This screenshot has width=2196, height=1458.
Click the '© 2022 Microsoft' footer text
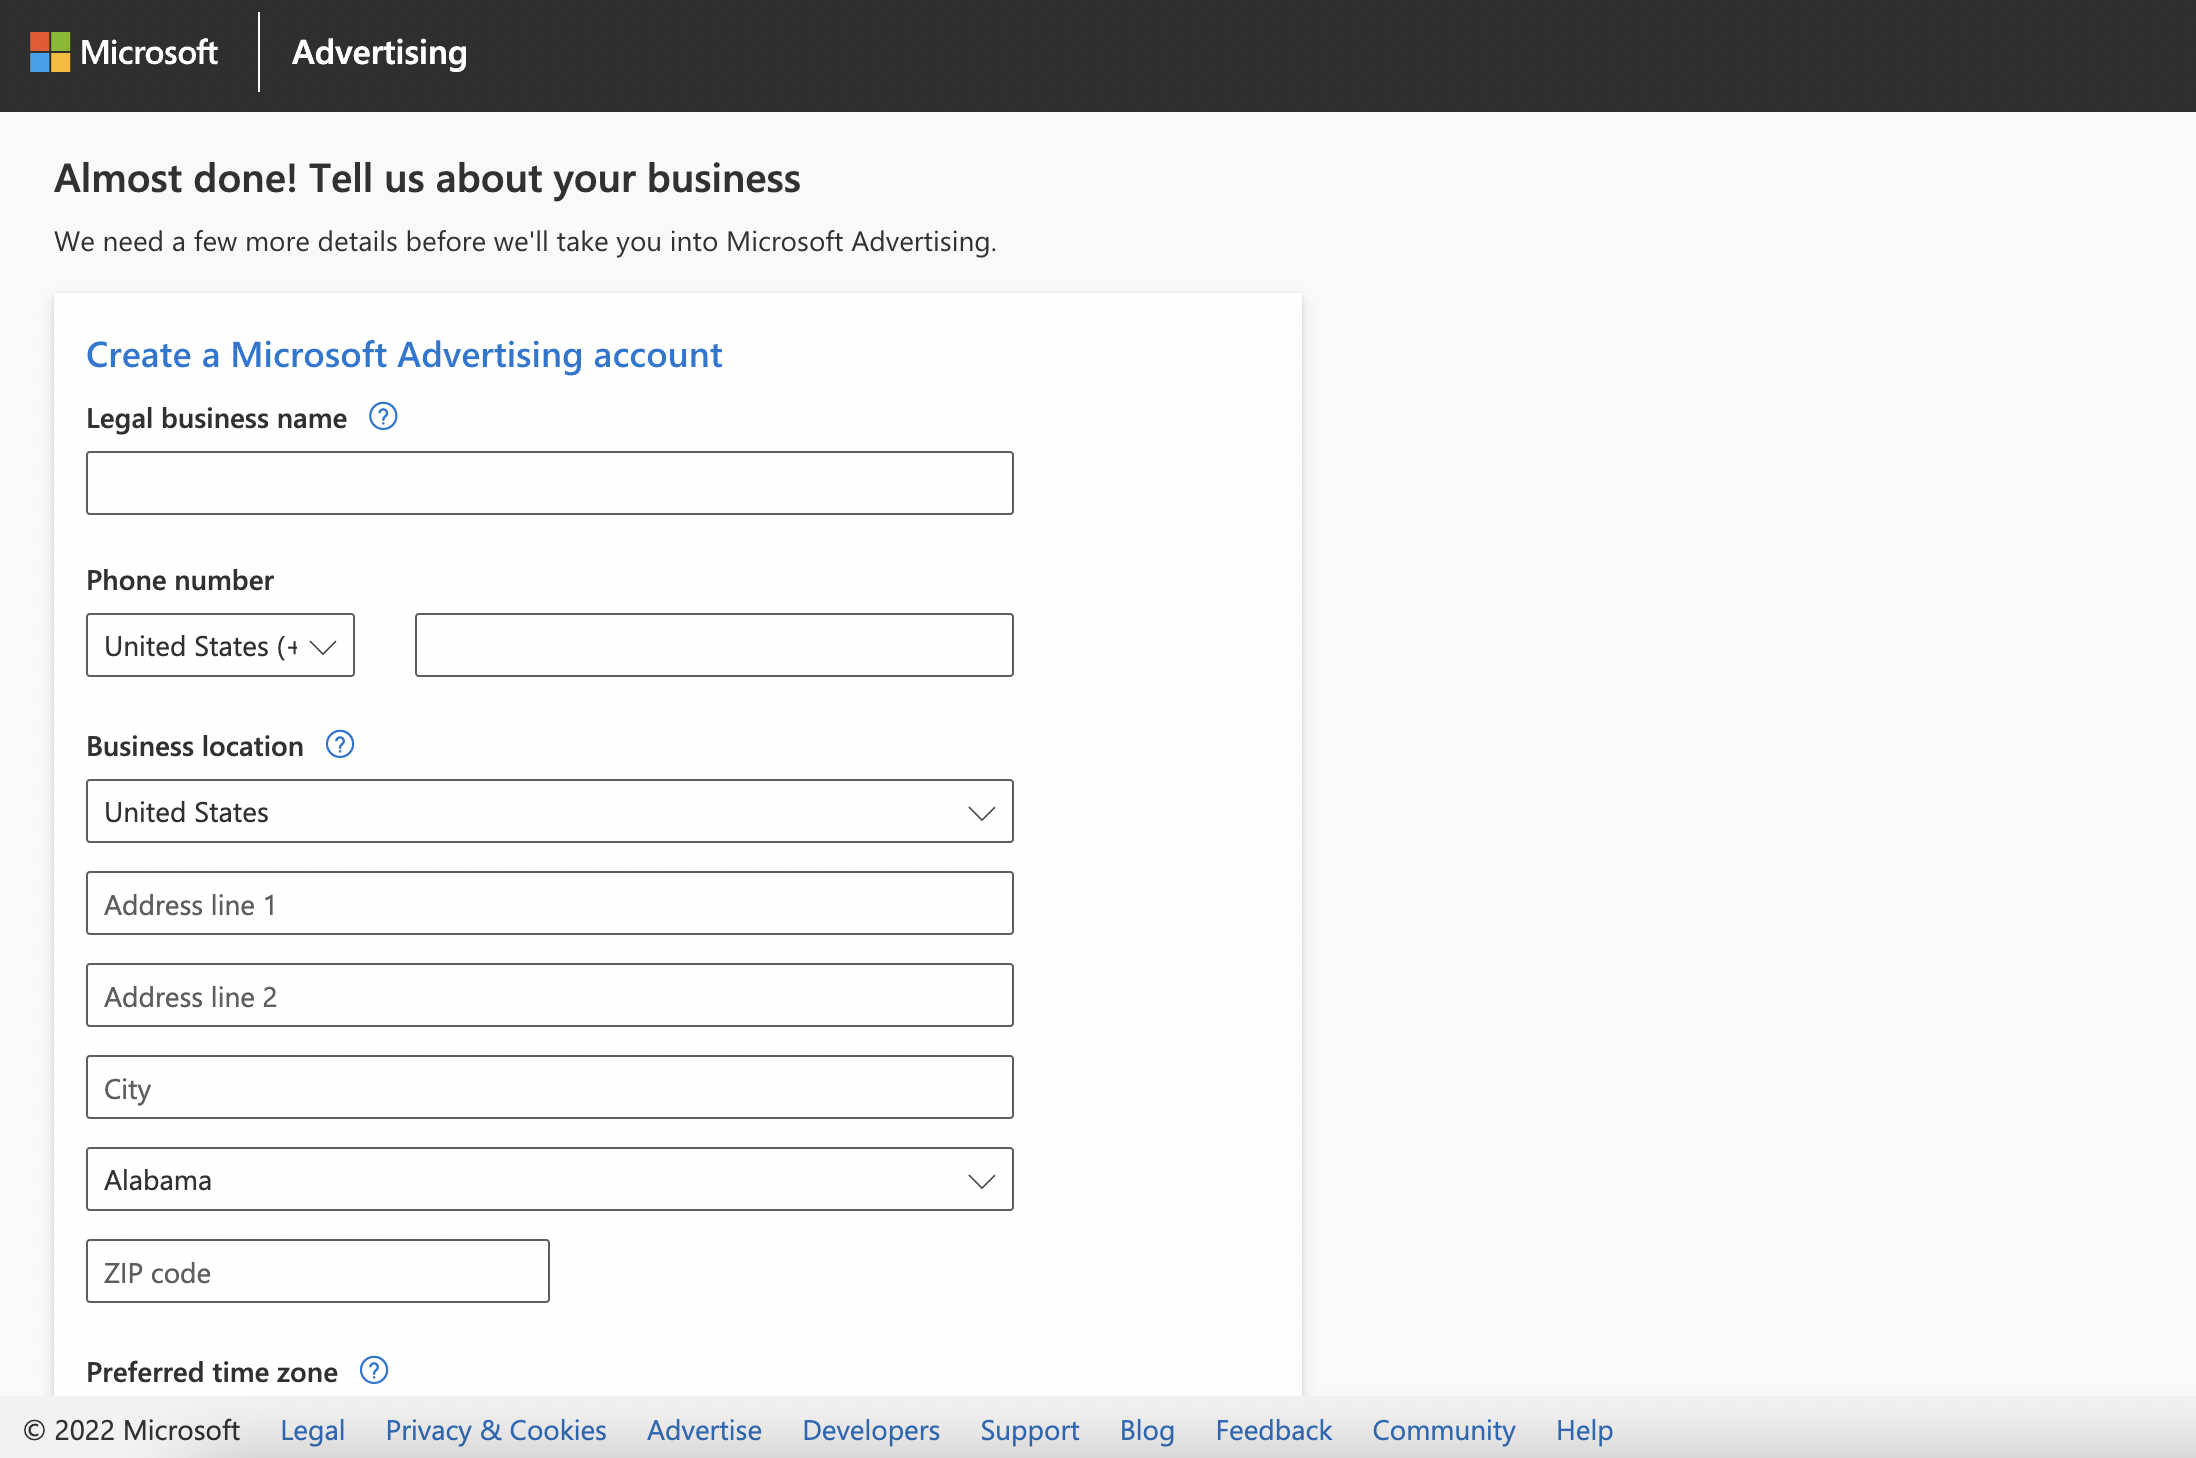click(131, 1430)
